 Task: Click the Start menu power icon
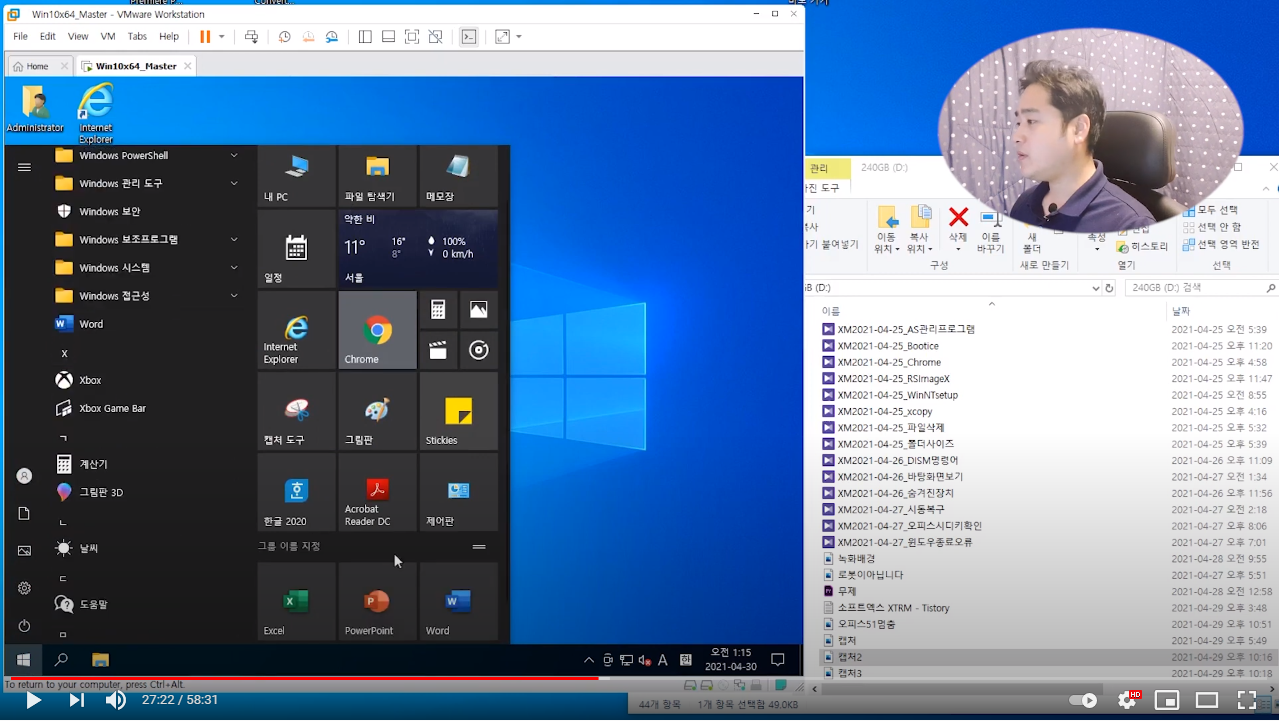24,626
